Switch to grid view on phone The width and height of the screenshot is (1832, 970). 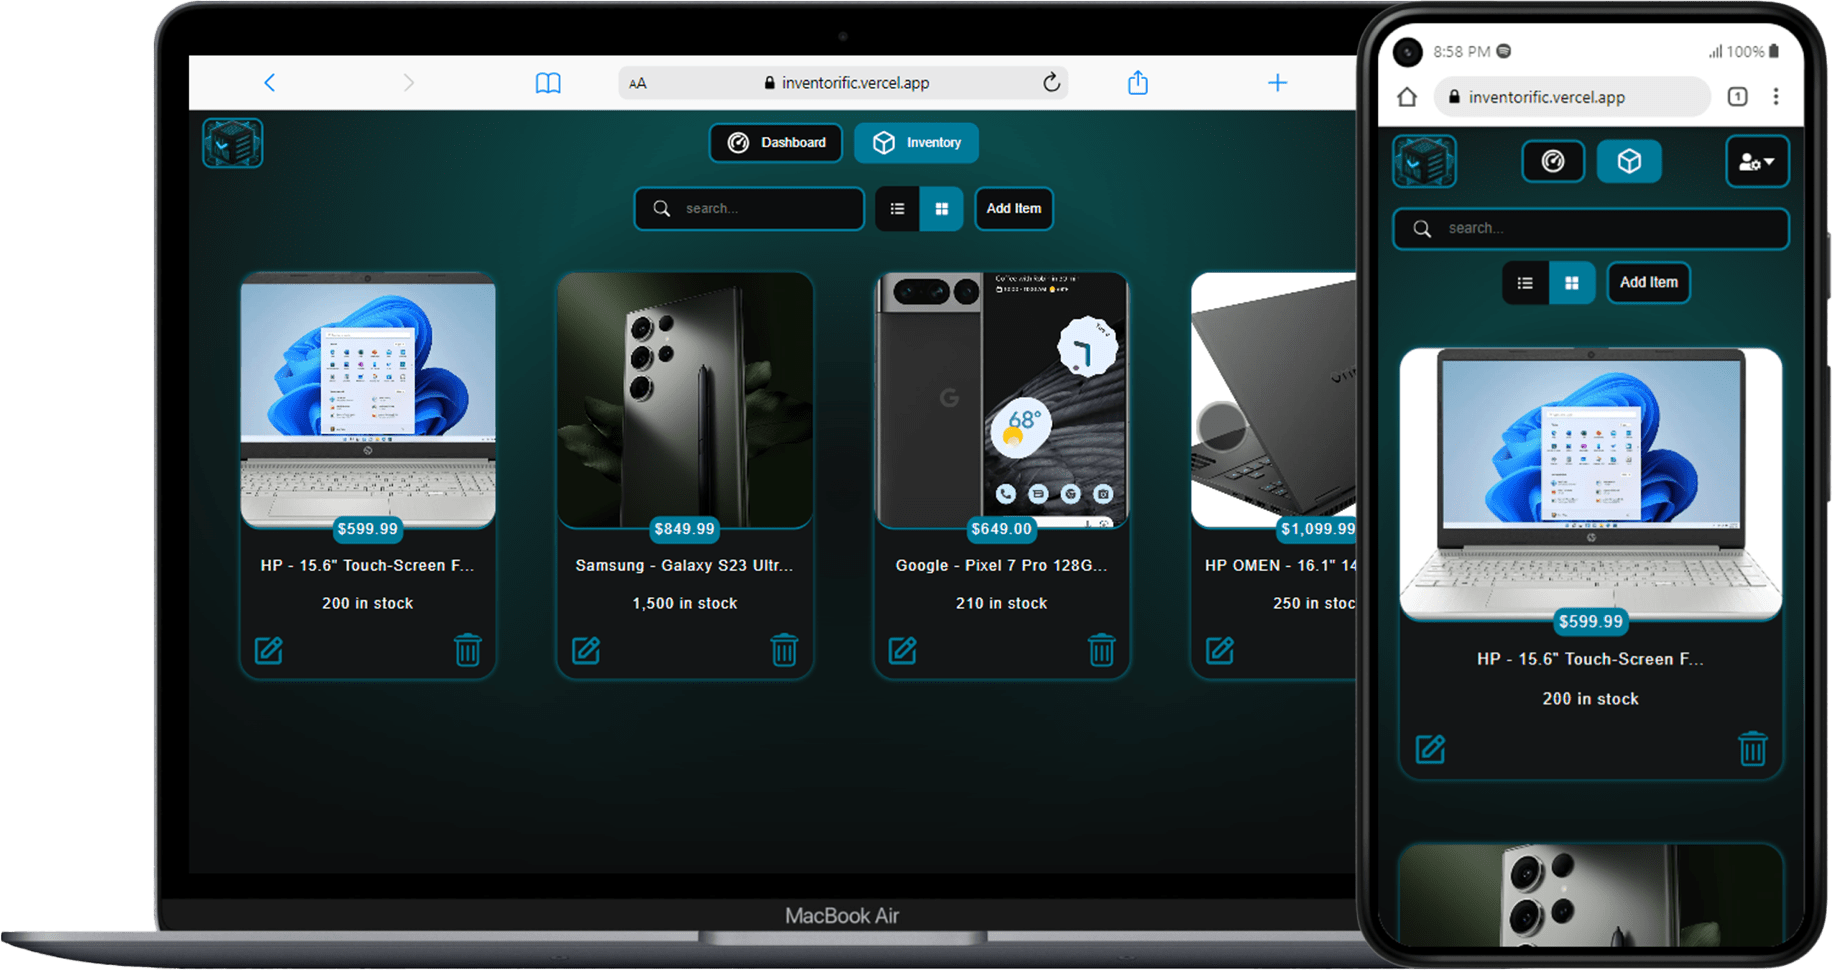(1572, 283)
